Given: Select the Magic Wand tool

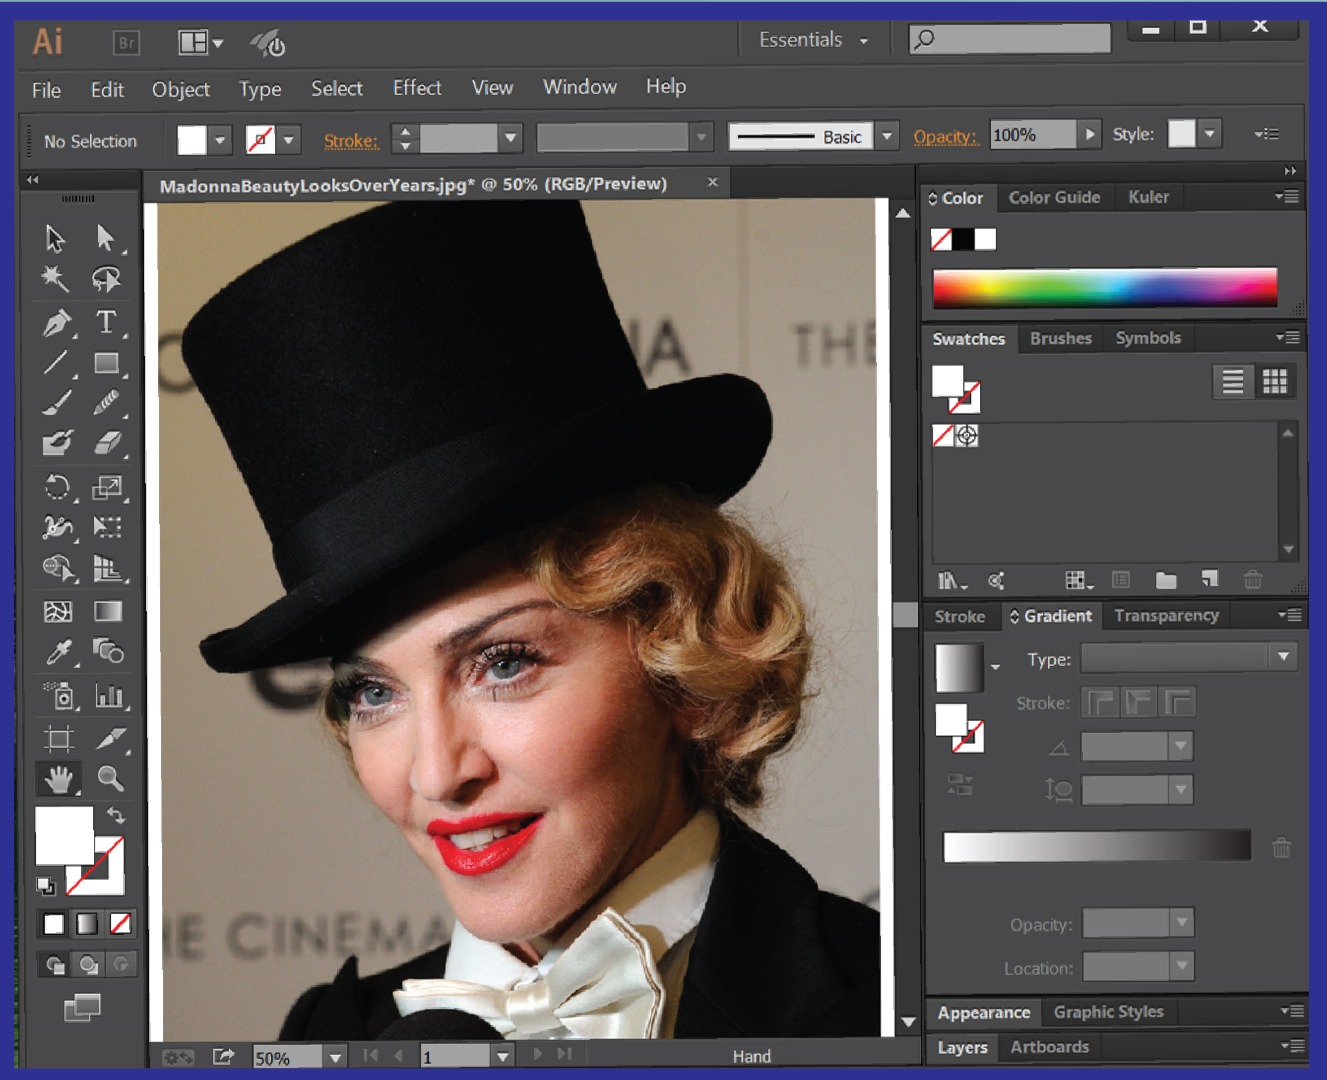Looking at the screenshot, I should (55, 279).
